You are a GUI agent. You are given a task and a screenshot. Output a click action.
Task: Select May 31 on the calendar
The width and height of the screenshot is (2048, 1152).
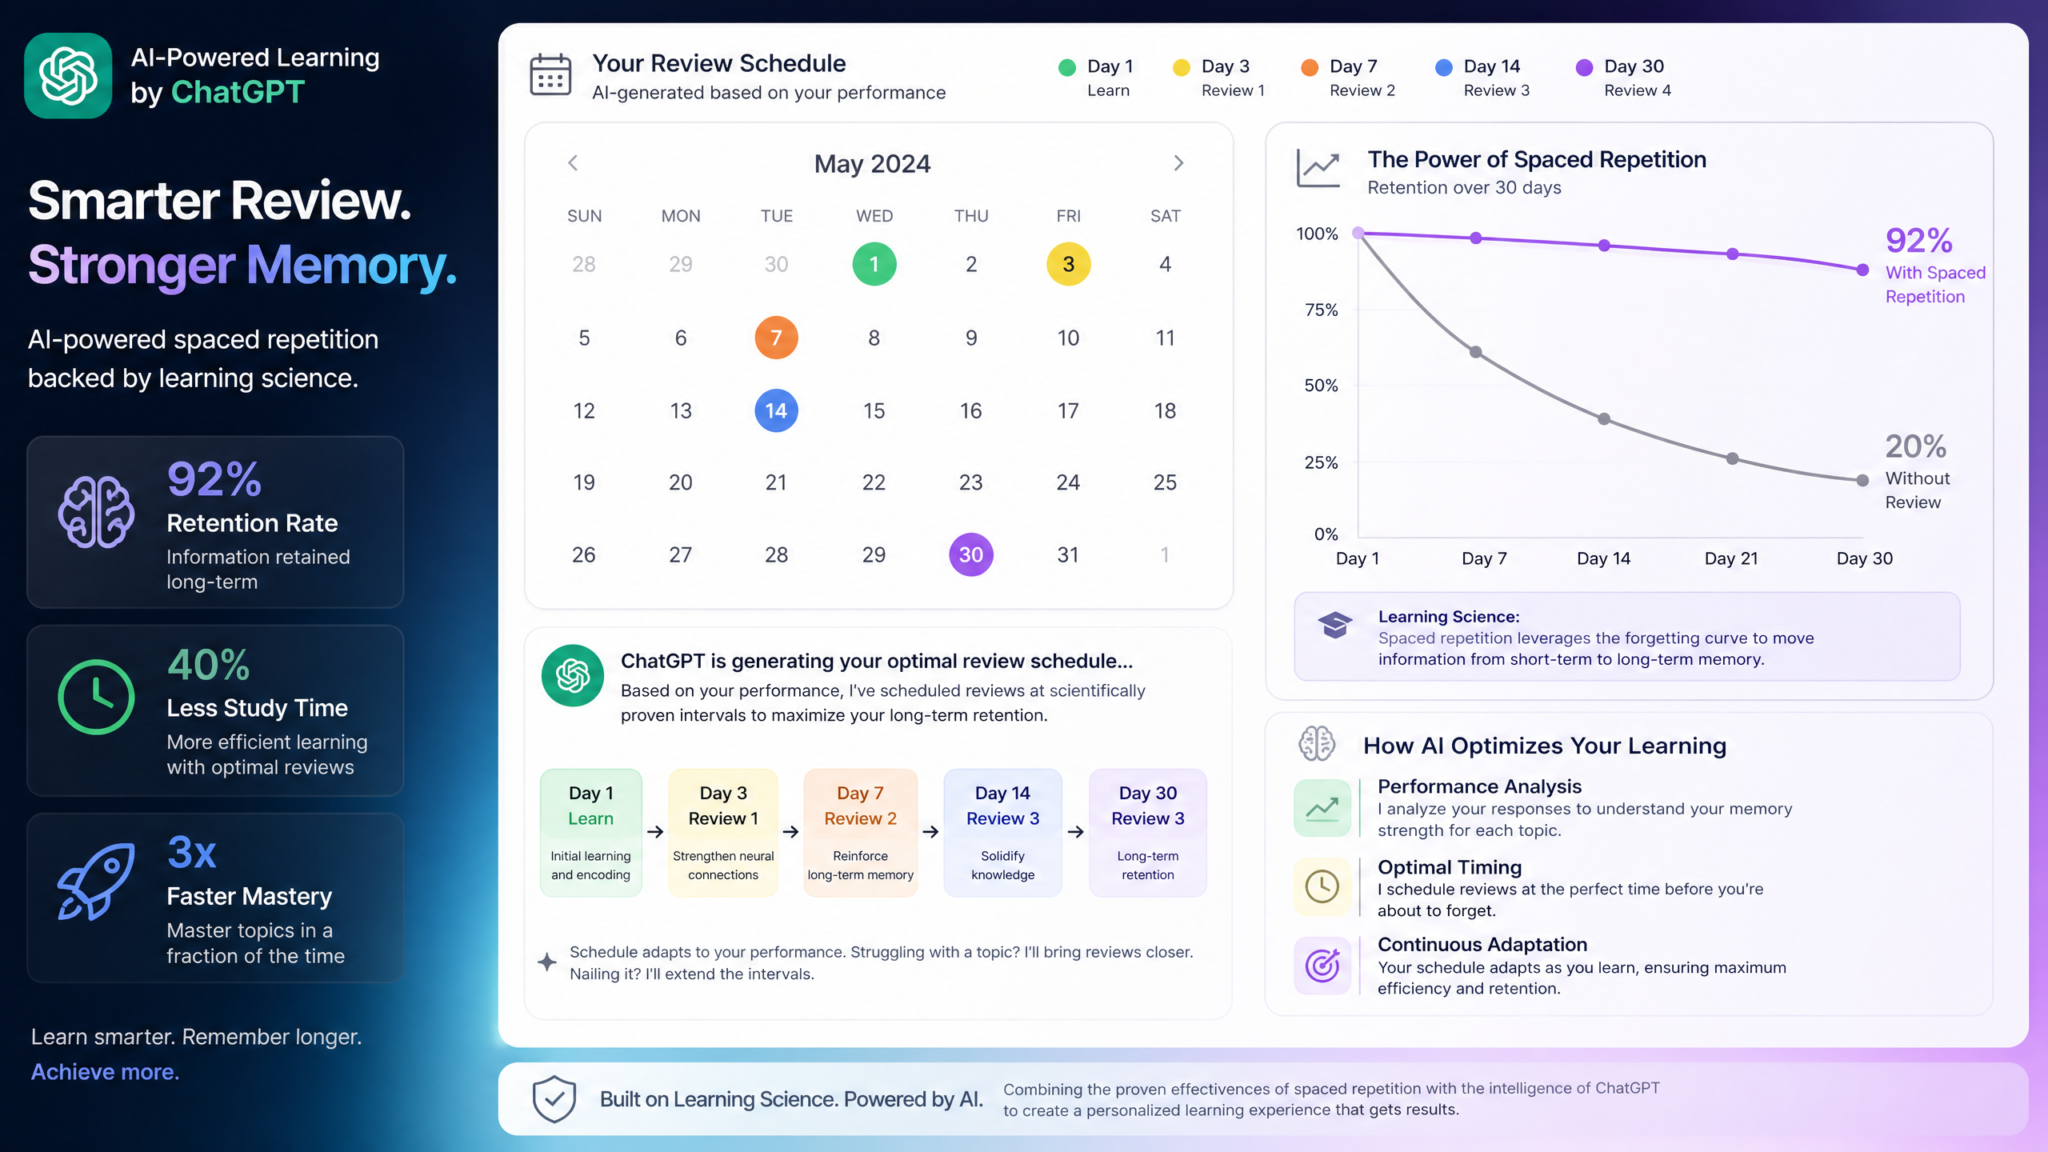(x=1068, y=554)
